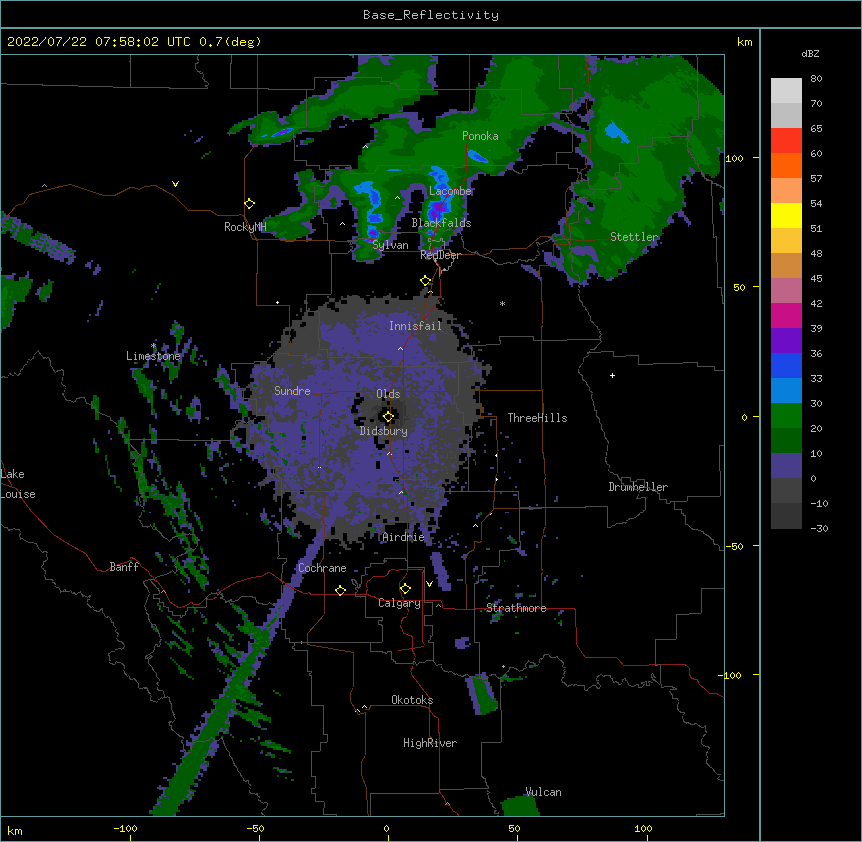
Task: Select the red 60-65 dBZ legend swatch
Action: point(786,141)
